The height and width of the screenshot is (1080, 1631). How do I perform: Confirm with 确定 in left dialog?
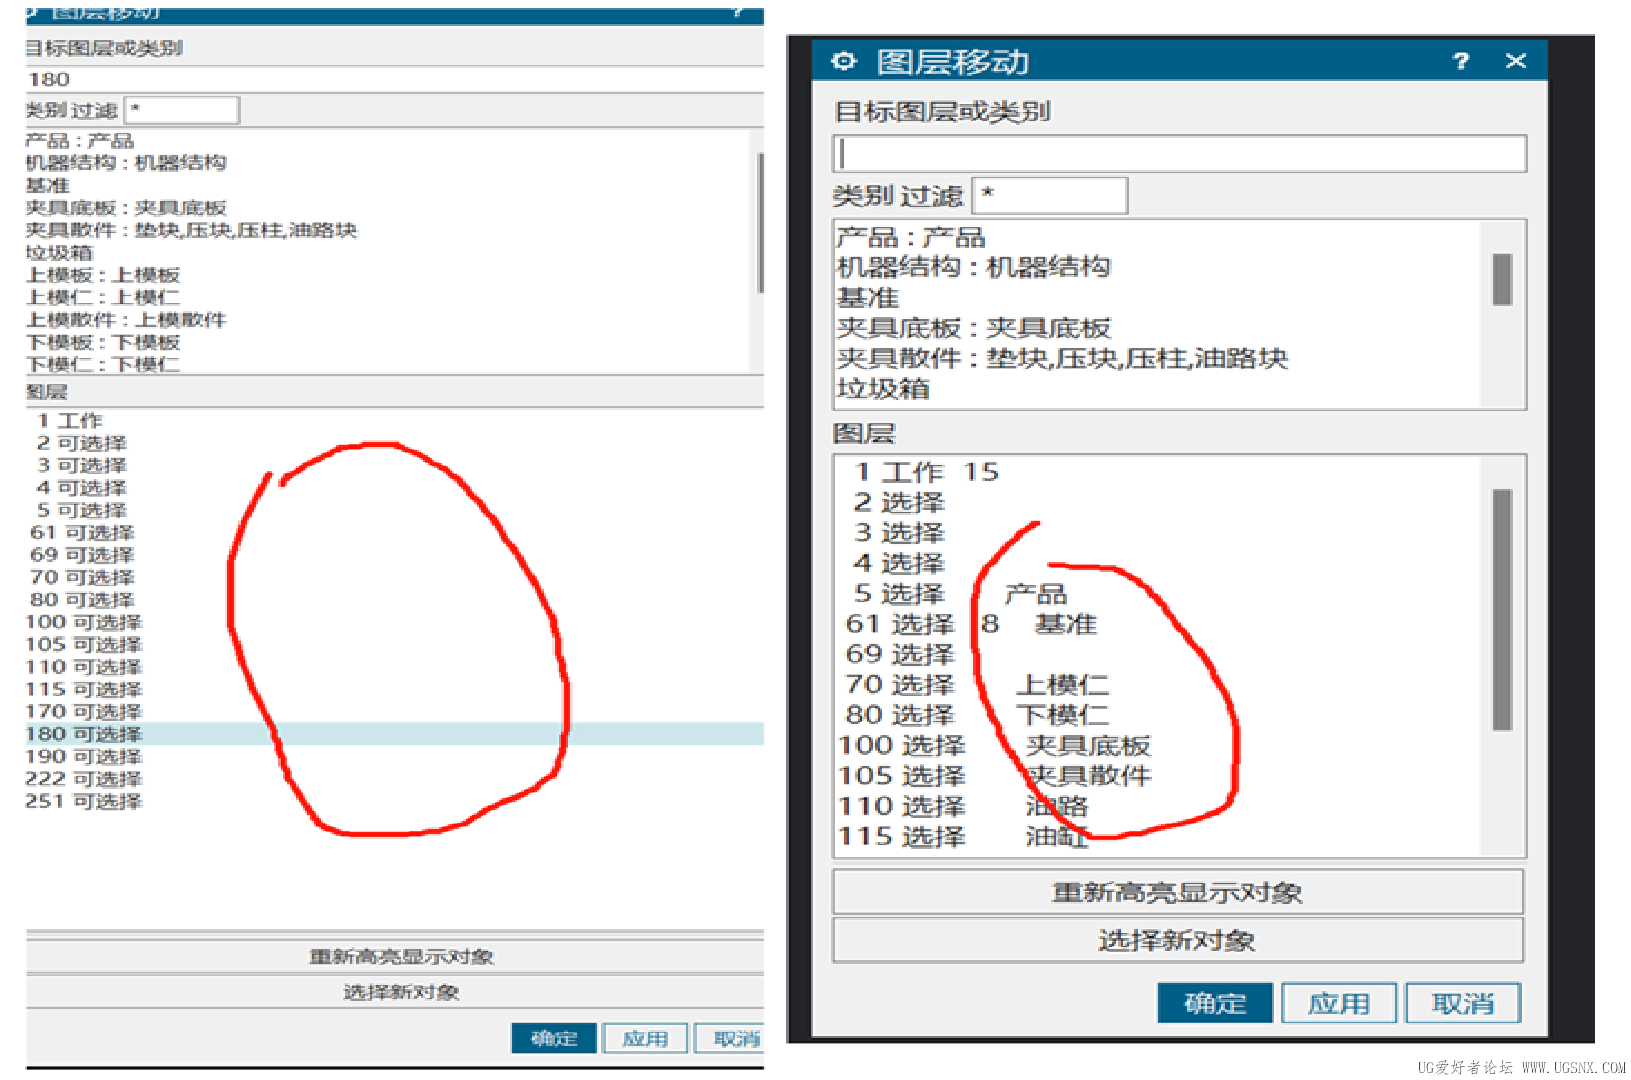pos(554,1038)
